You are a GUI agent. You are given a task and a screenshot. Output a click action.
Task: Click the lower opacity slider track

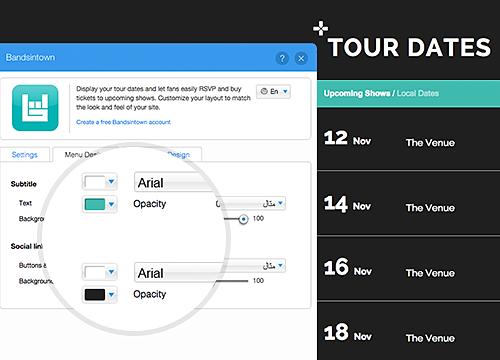point(232,281)
